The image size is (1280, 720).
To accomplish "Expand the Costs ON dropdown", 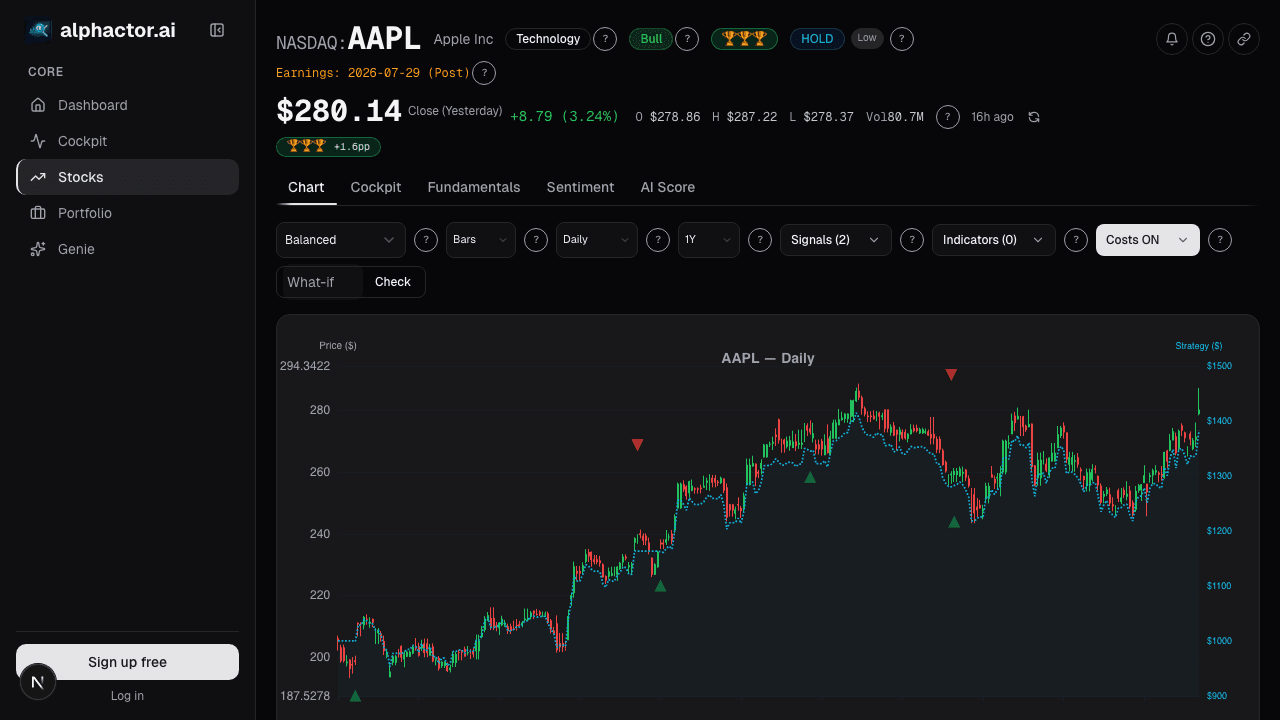I will [x=1148, y=240].
